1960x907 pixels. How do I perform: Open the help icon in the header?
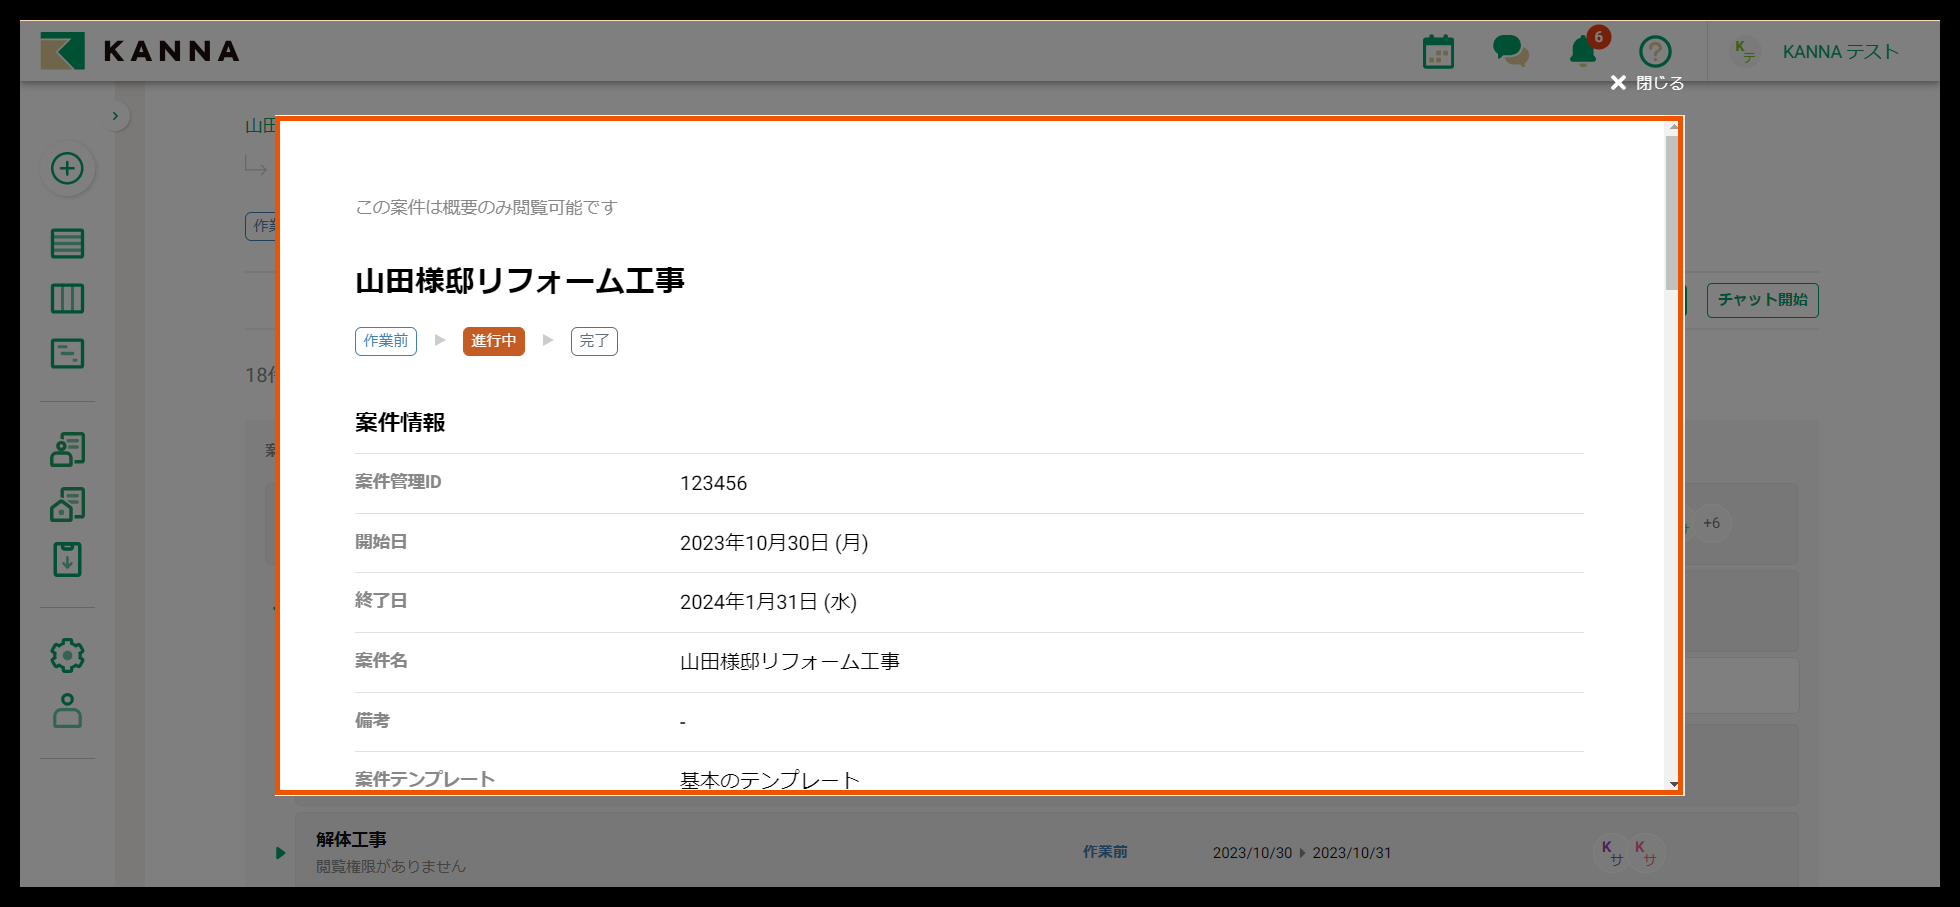coord(1655,51)
